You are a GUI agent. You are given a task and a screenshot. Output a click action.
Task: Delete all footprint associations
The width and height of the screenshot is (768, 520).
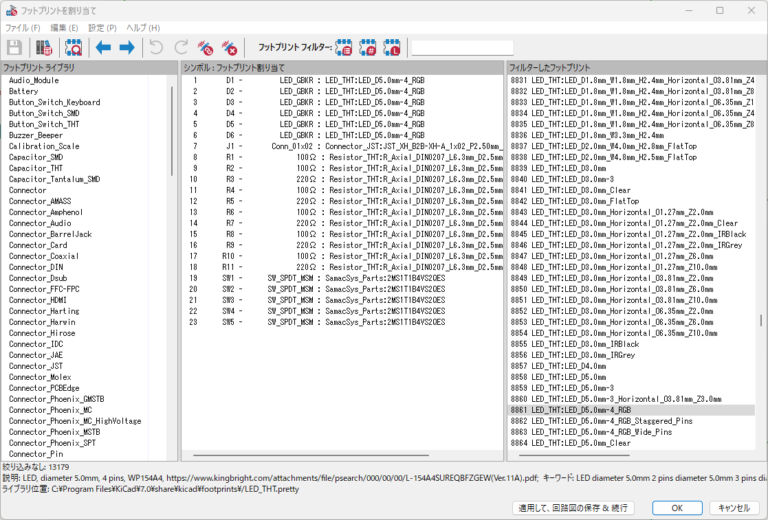pyautogui.click(x=230, y=47)
